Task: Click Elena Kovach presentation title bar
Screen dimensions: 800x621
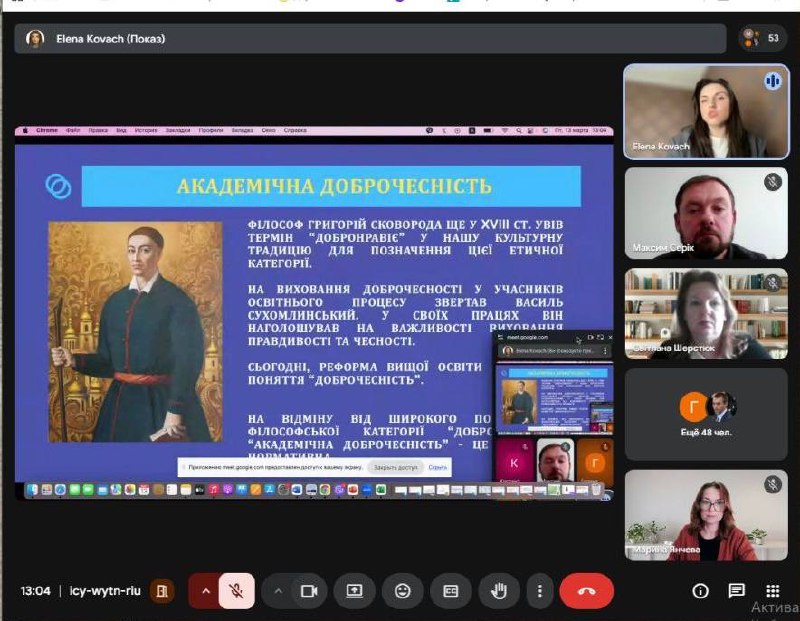Action: (370, 39)
